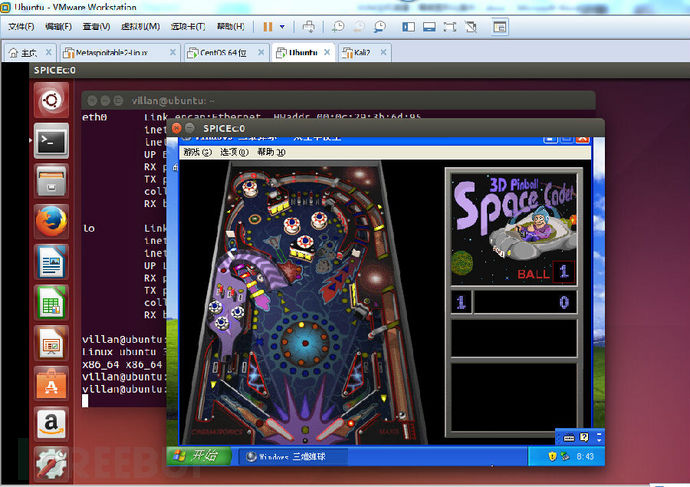Open pinball 帮助(H) menu

tap(271, 152)
